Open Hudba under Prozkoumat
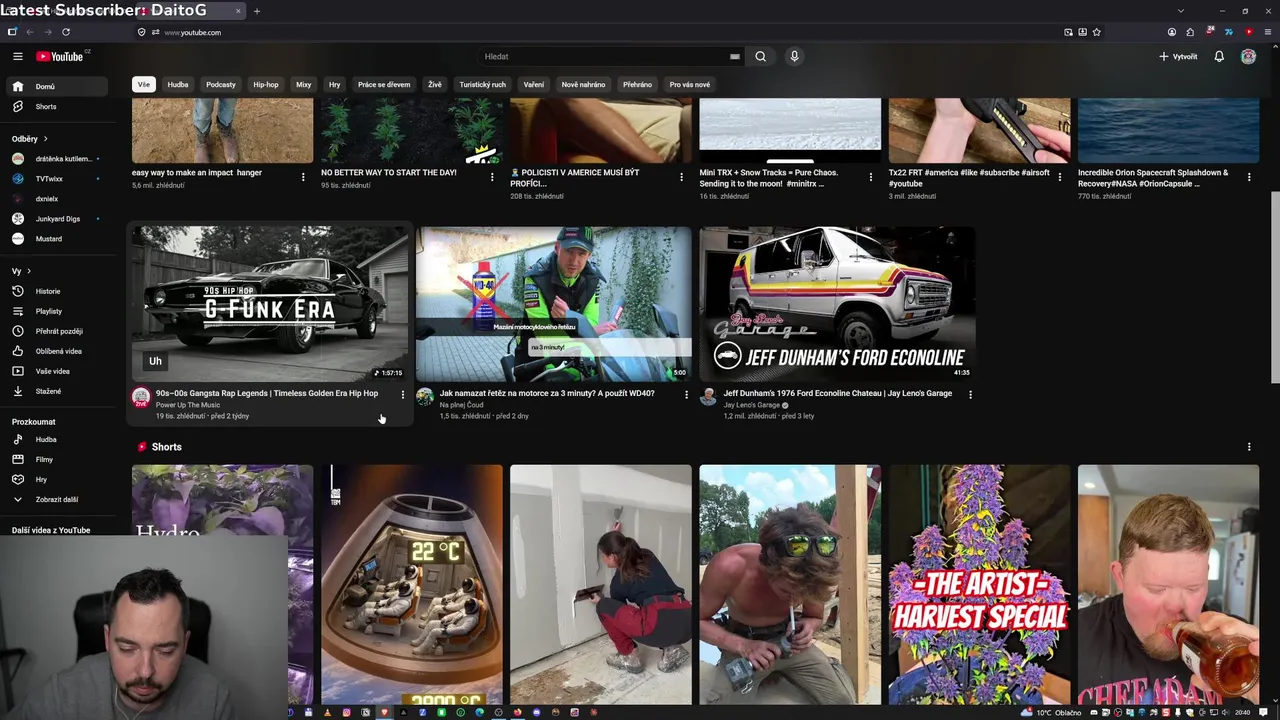The image size is (1280, 720). point(58,439)
